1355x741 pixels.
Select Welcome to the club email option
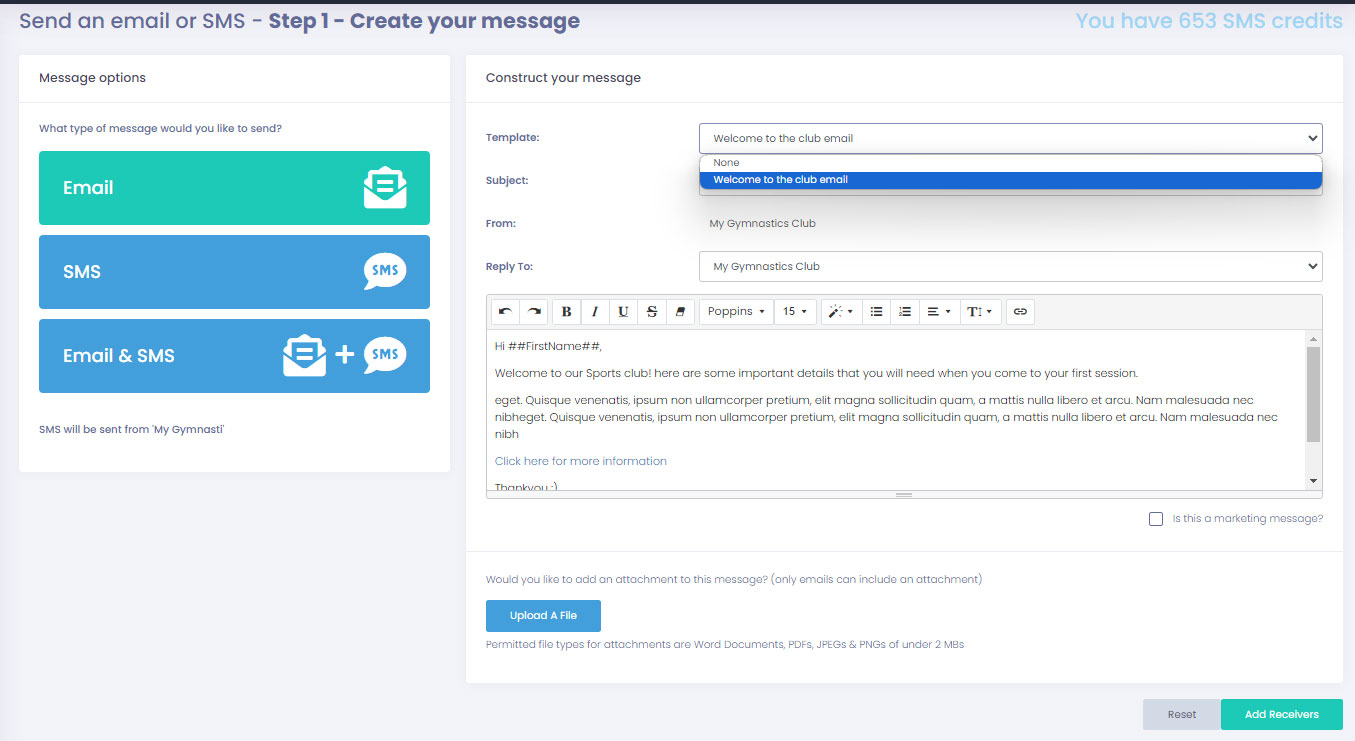pyautogui.click(x=1010, y=180)
